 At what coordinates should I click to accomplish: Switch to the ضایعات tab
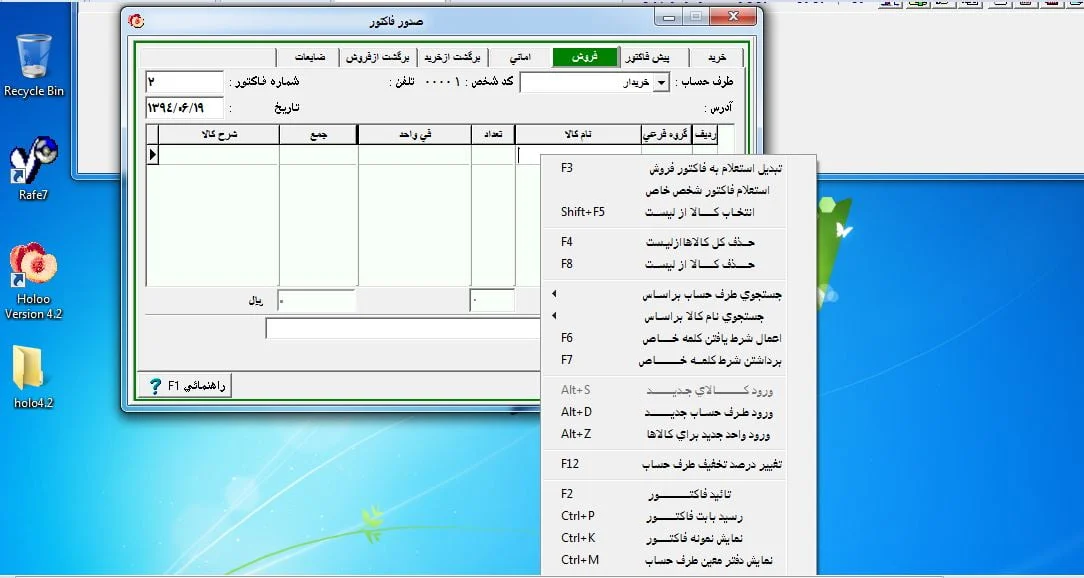309,57
